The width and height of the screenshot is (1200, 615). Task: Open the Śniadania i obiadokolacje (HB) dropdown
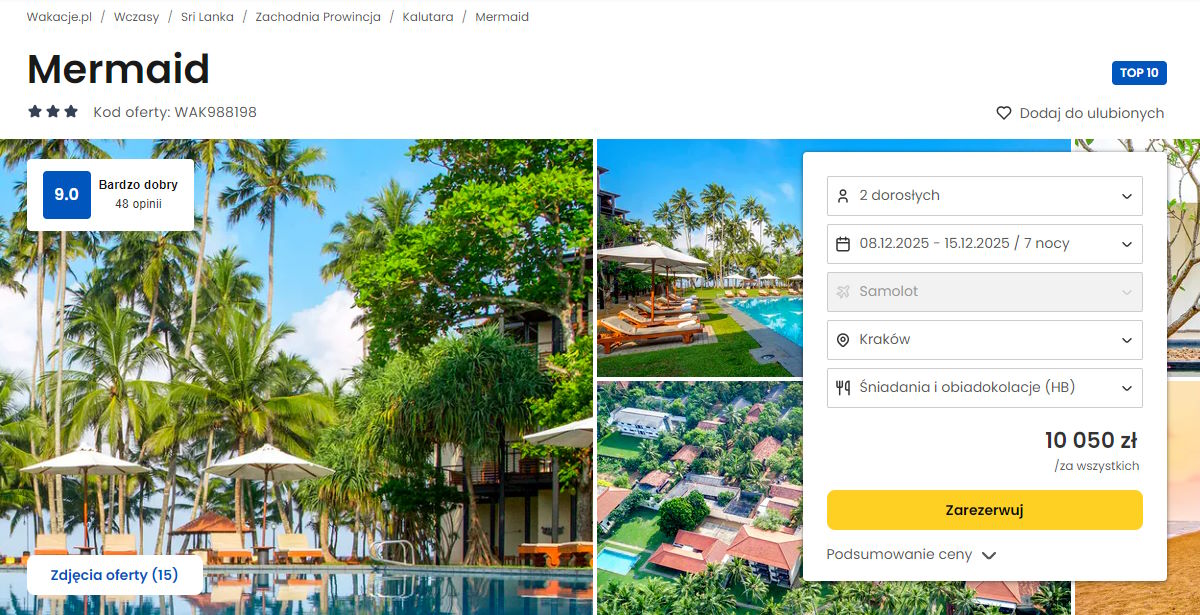point(985,388)
